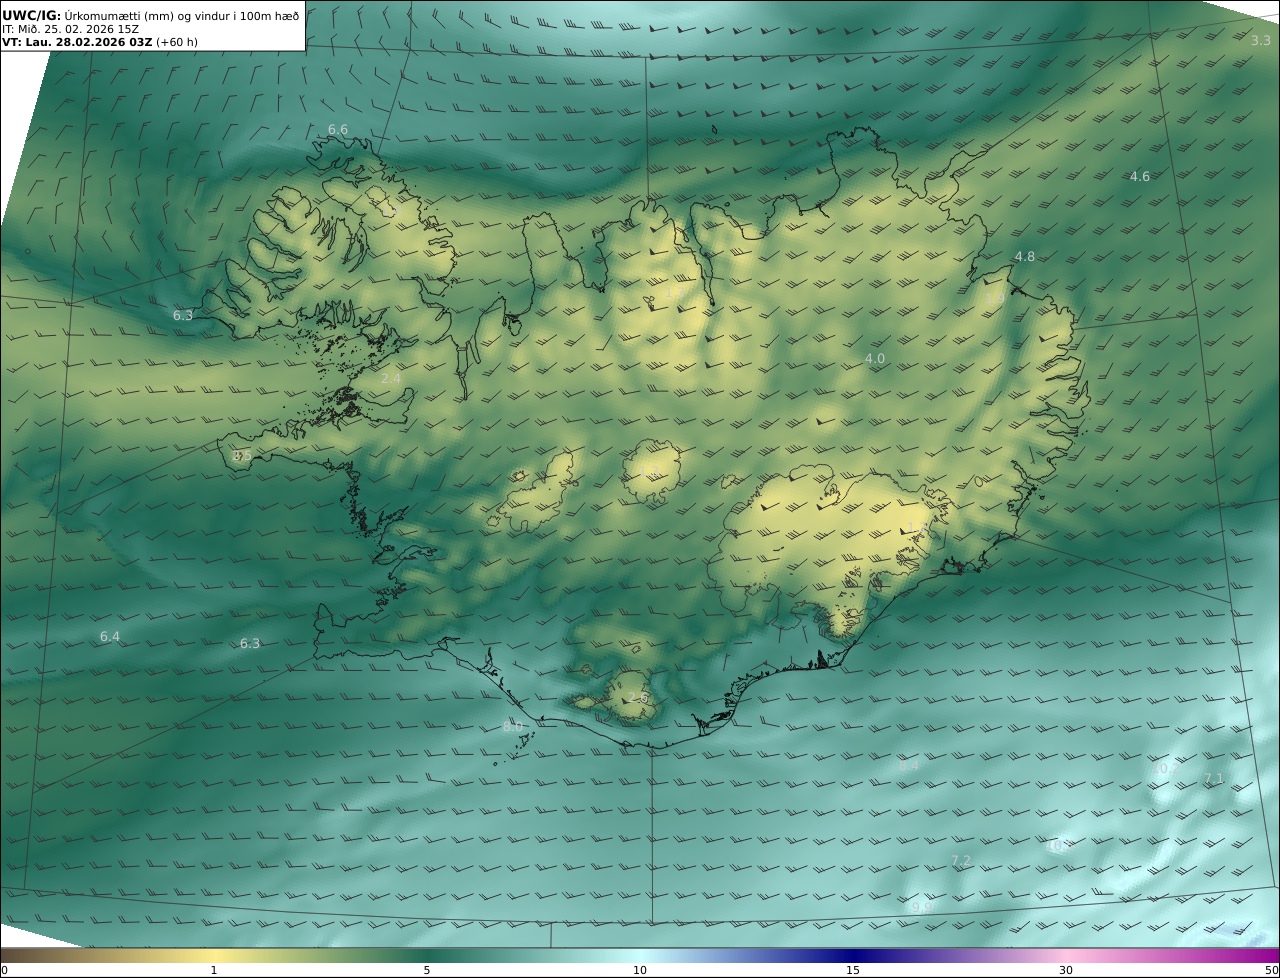Click the colorbar tick label 5
Screen dimensions: 1280x978
[427, 971]
